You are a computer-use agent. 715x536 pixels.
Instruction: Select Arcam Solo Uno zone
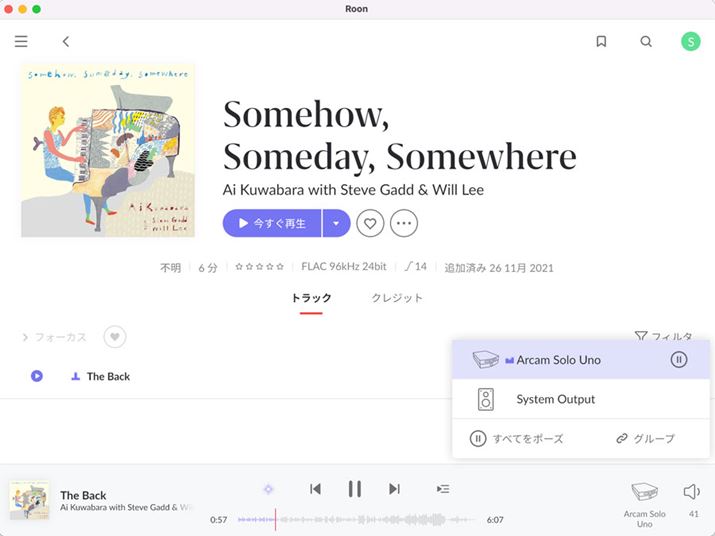(x=580, y=360)
